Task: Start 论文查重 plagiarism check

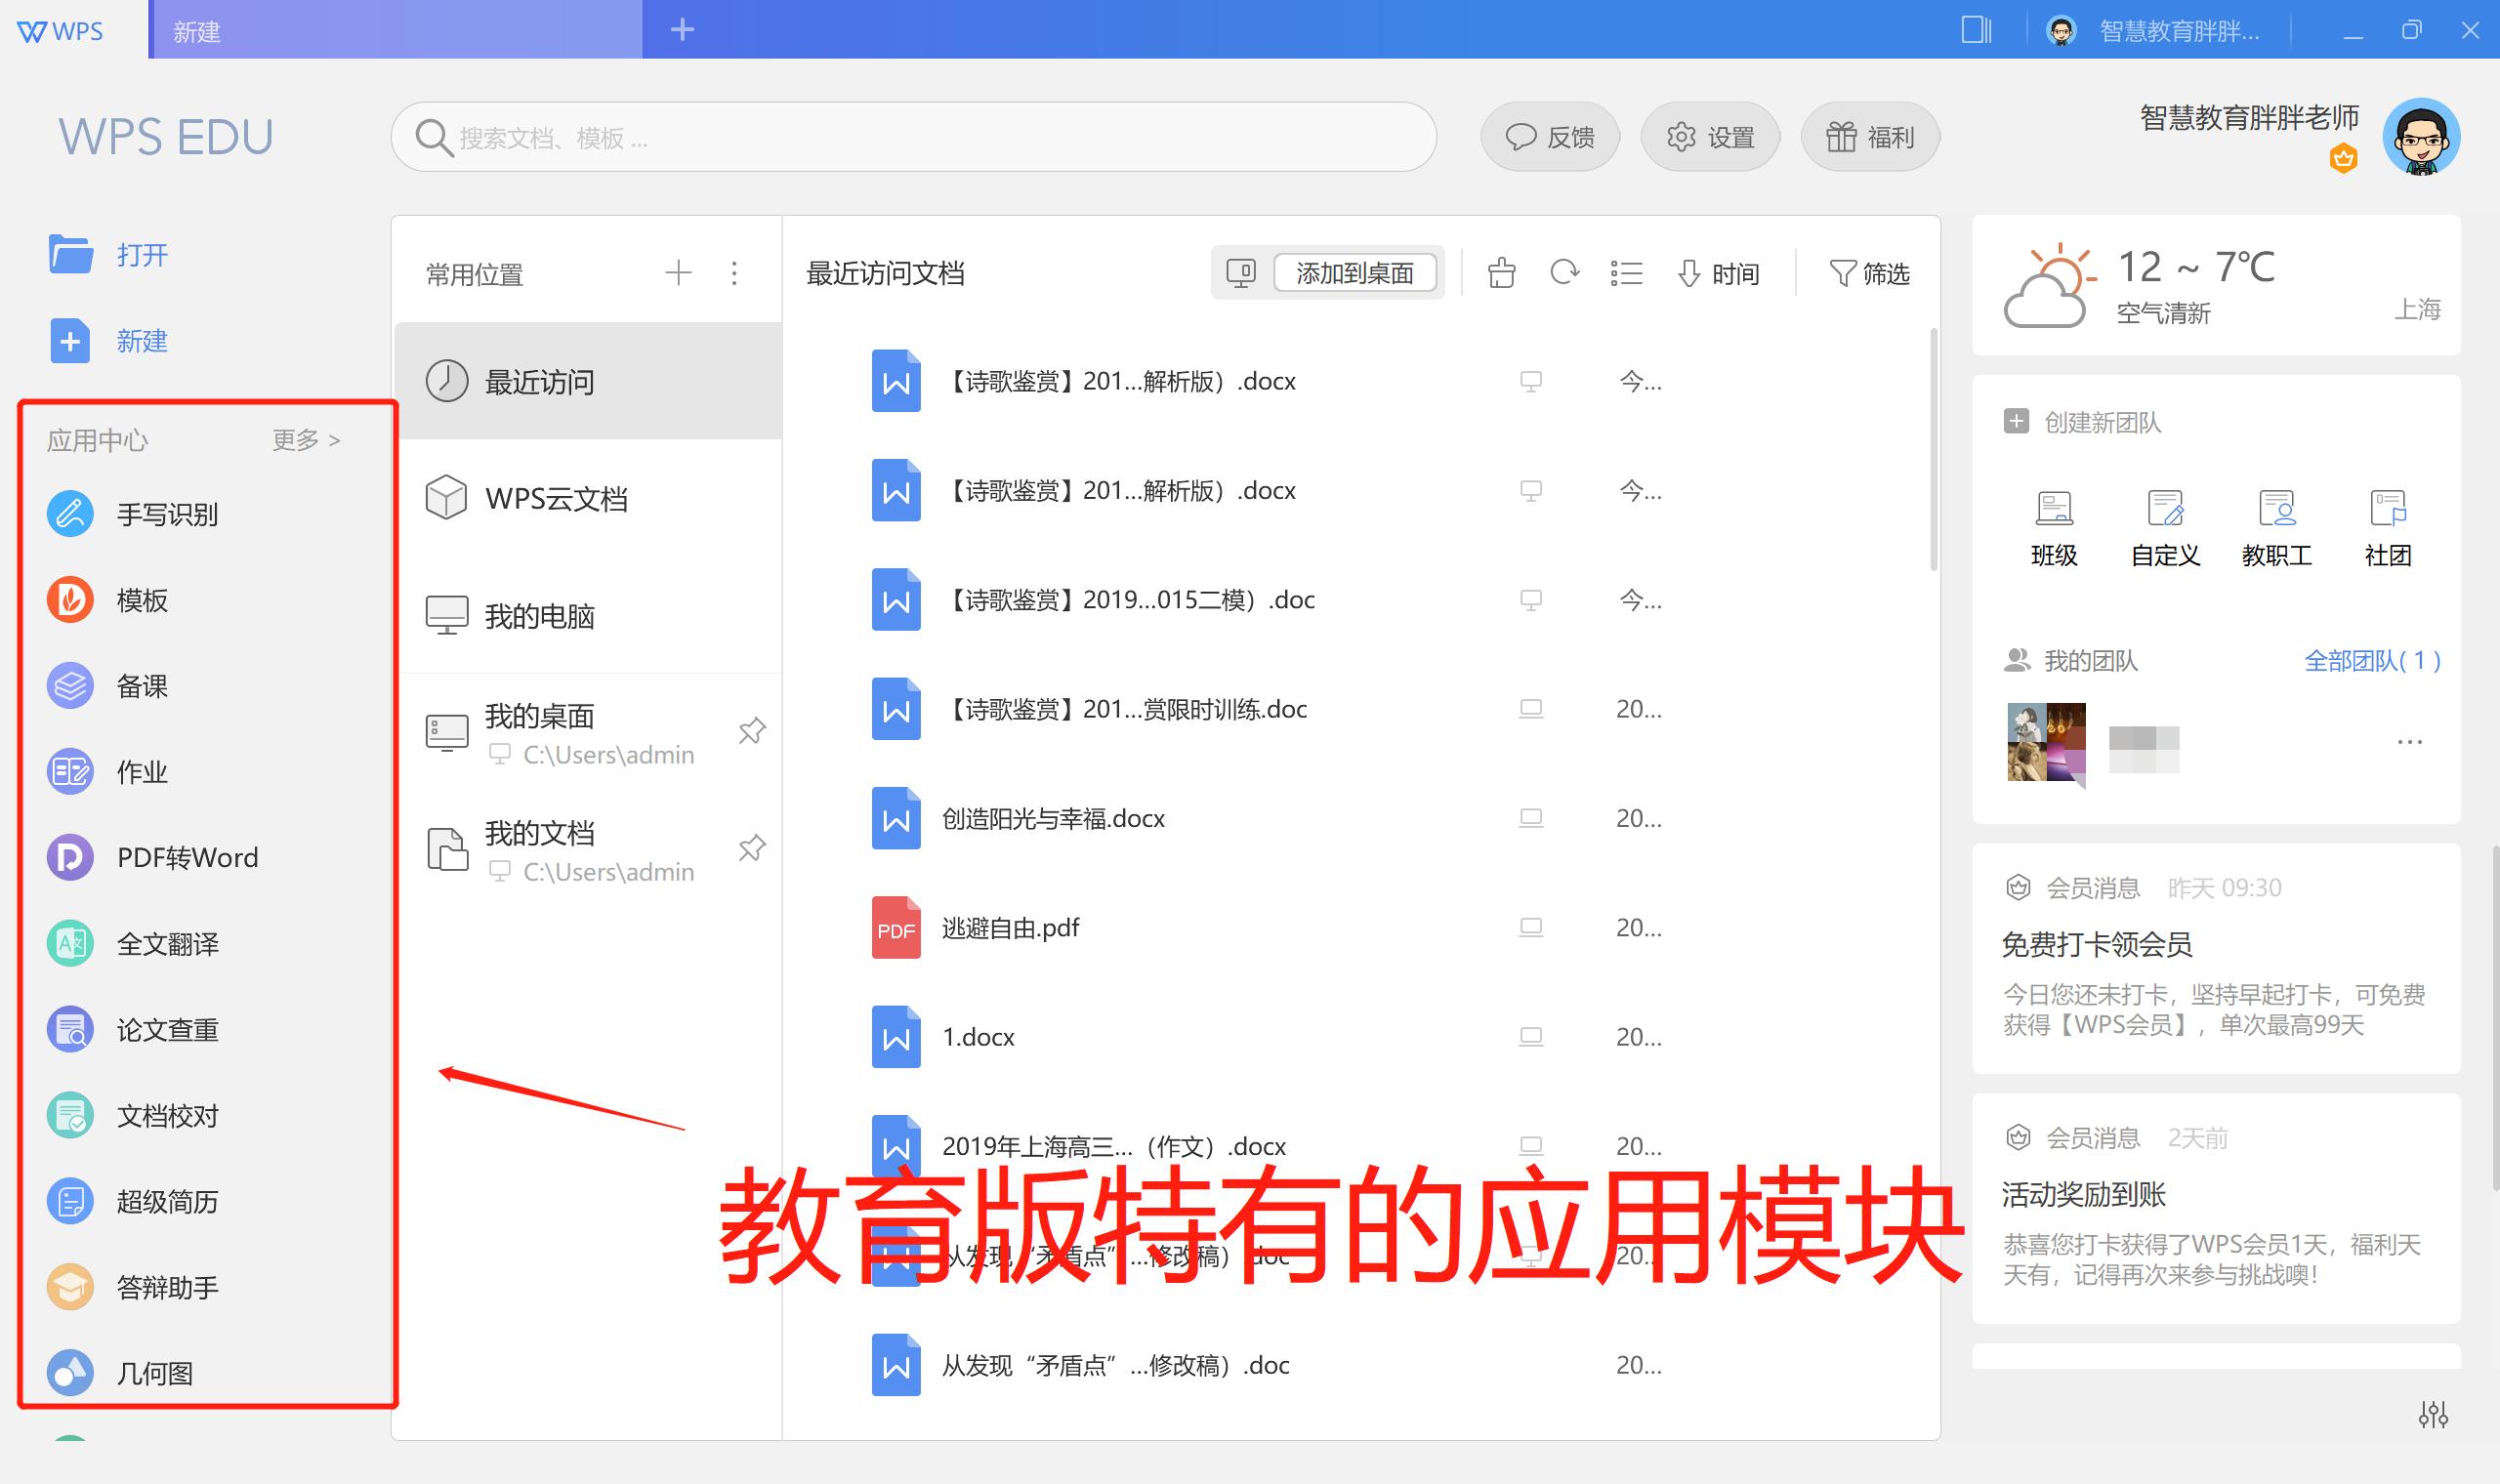Action: 167,1029
